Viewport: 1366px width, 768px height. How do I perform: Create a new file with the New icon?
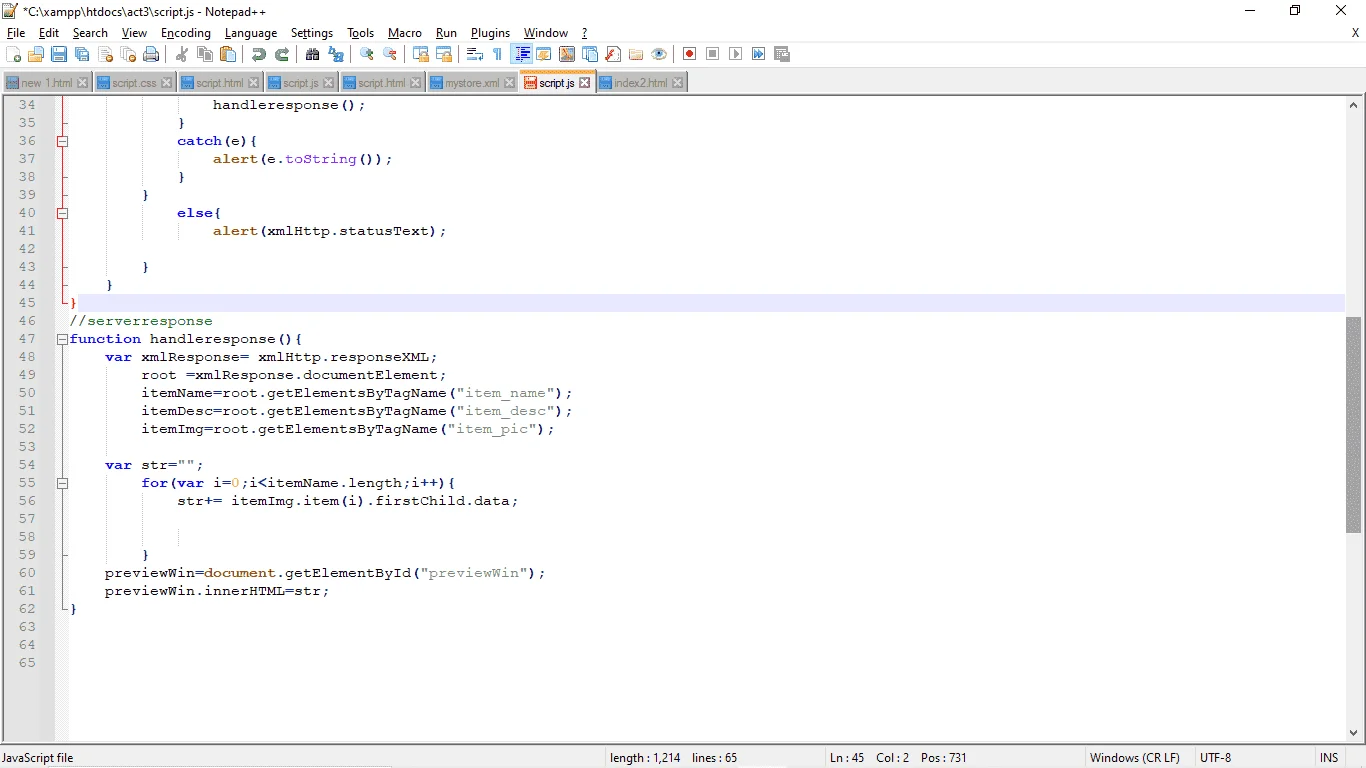pos(13,54)
